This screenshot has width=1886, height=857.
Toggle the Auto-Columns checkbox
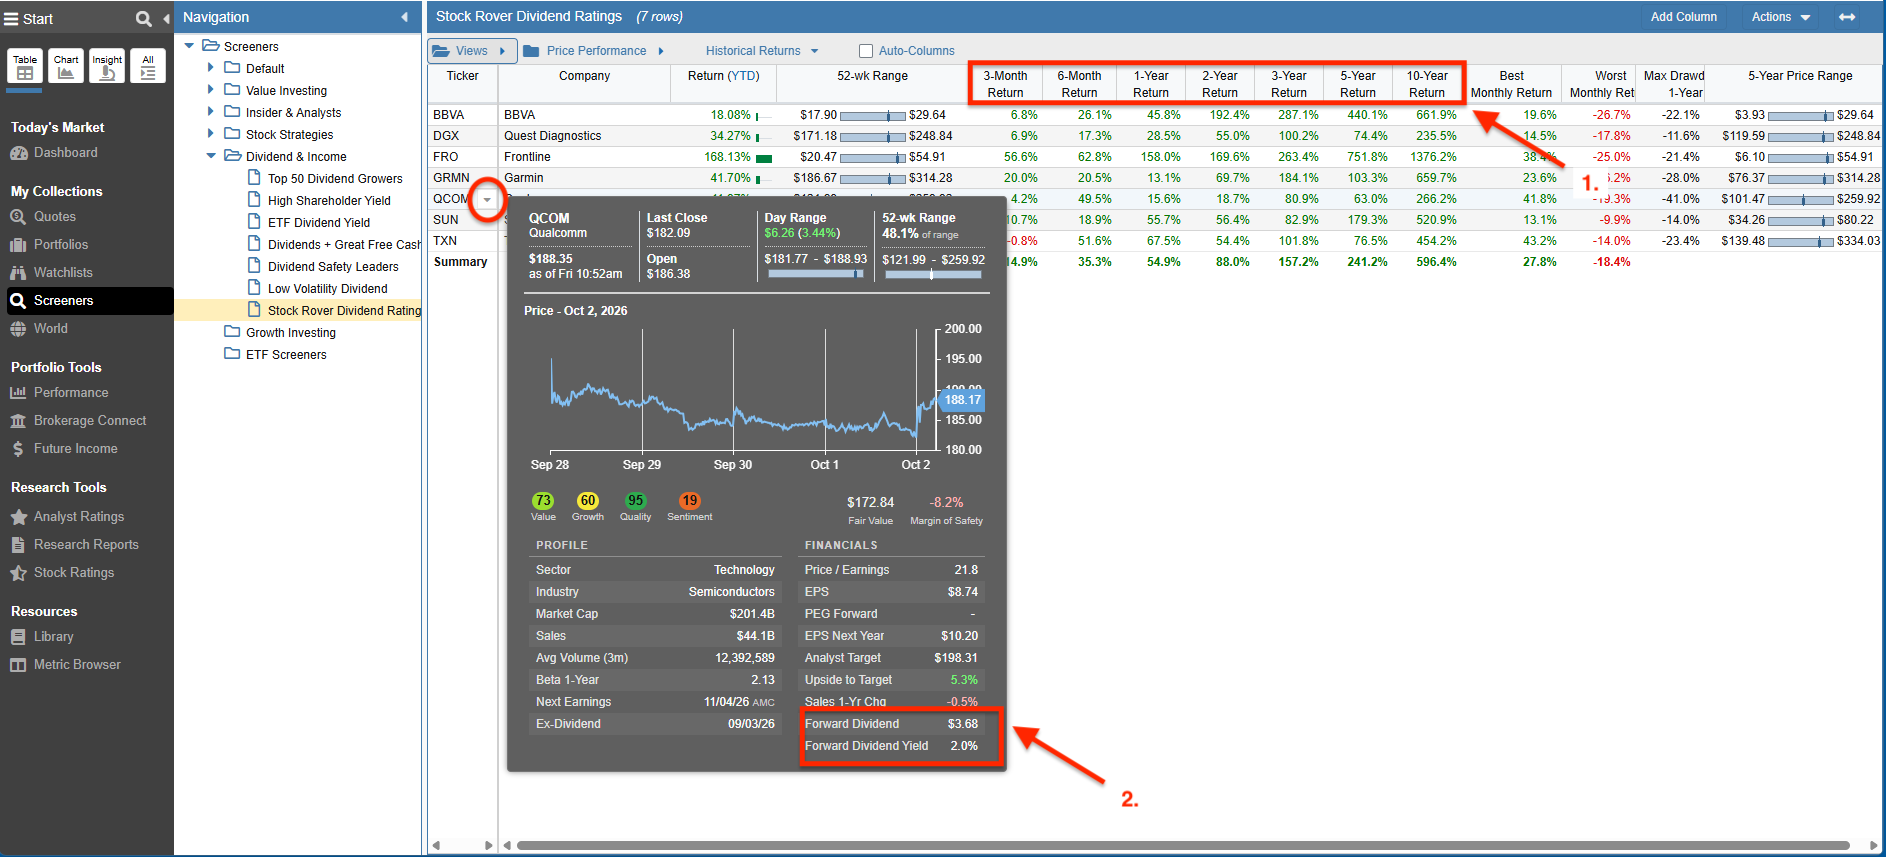866,51
